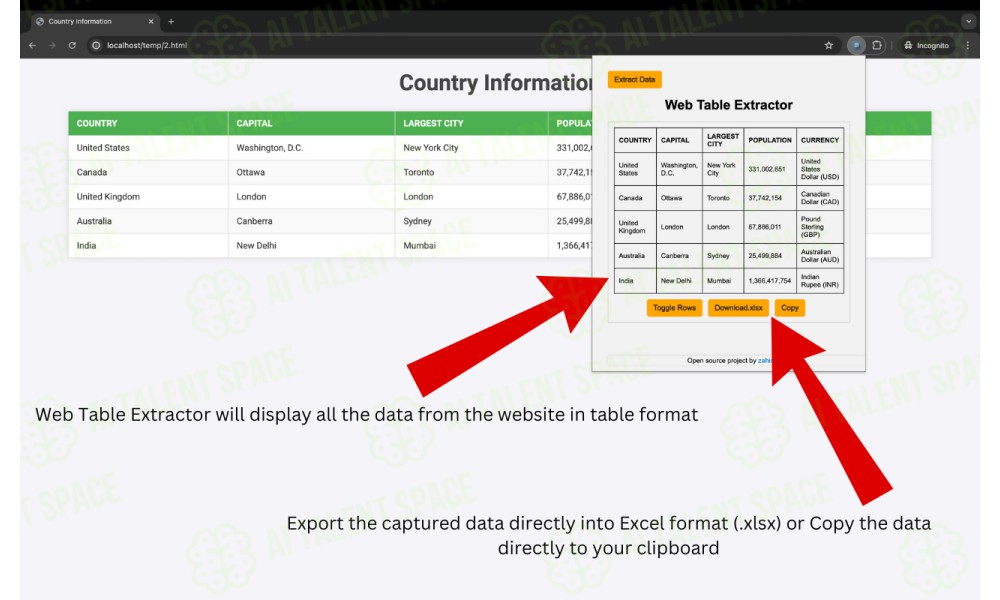Click United States Dollar (USD) in popup
Screen dimensions: 1000x600
tap(820, 169)
